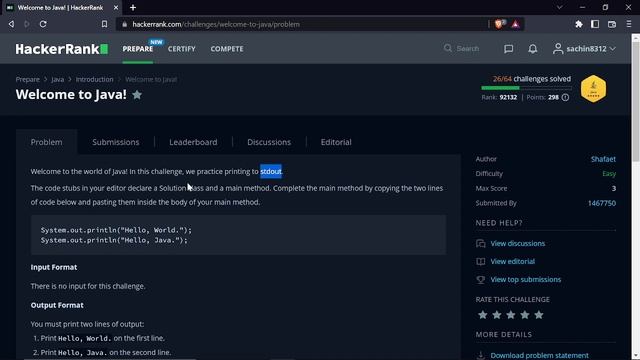Expand the tab search chevron
Image resolution: width=640 pixels, height=360 pixels.
(560, 8)
